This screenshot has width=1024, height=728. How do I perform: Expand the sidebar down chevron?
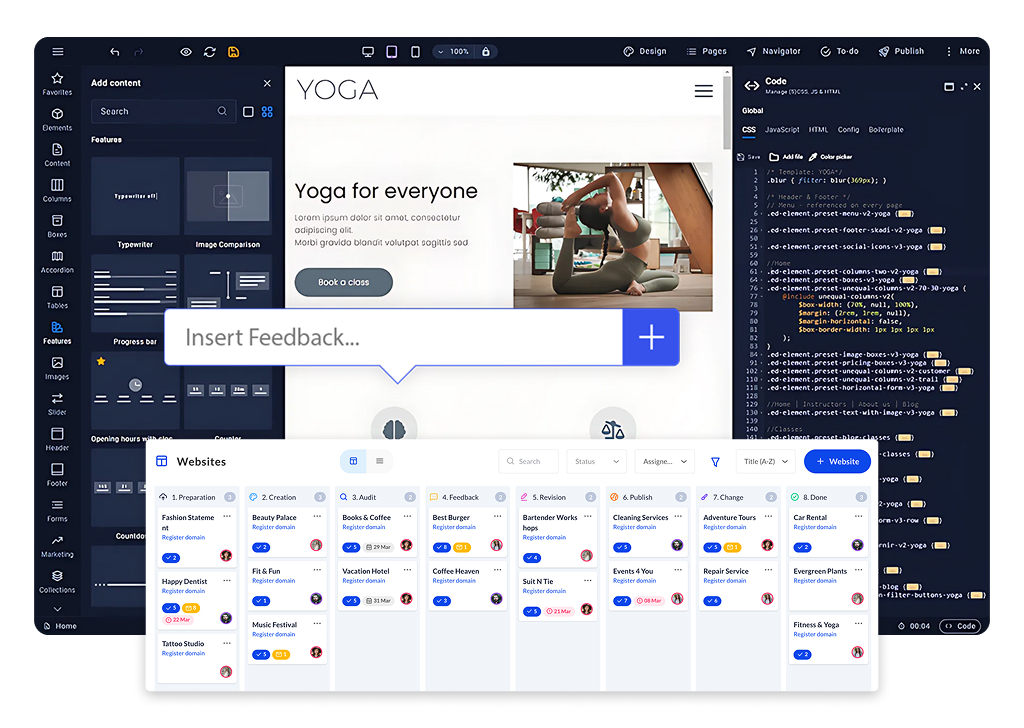(x=57, y=609)
